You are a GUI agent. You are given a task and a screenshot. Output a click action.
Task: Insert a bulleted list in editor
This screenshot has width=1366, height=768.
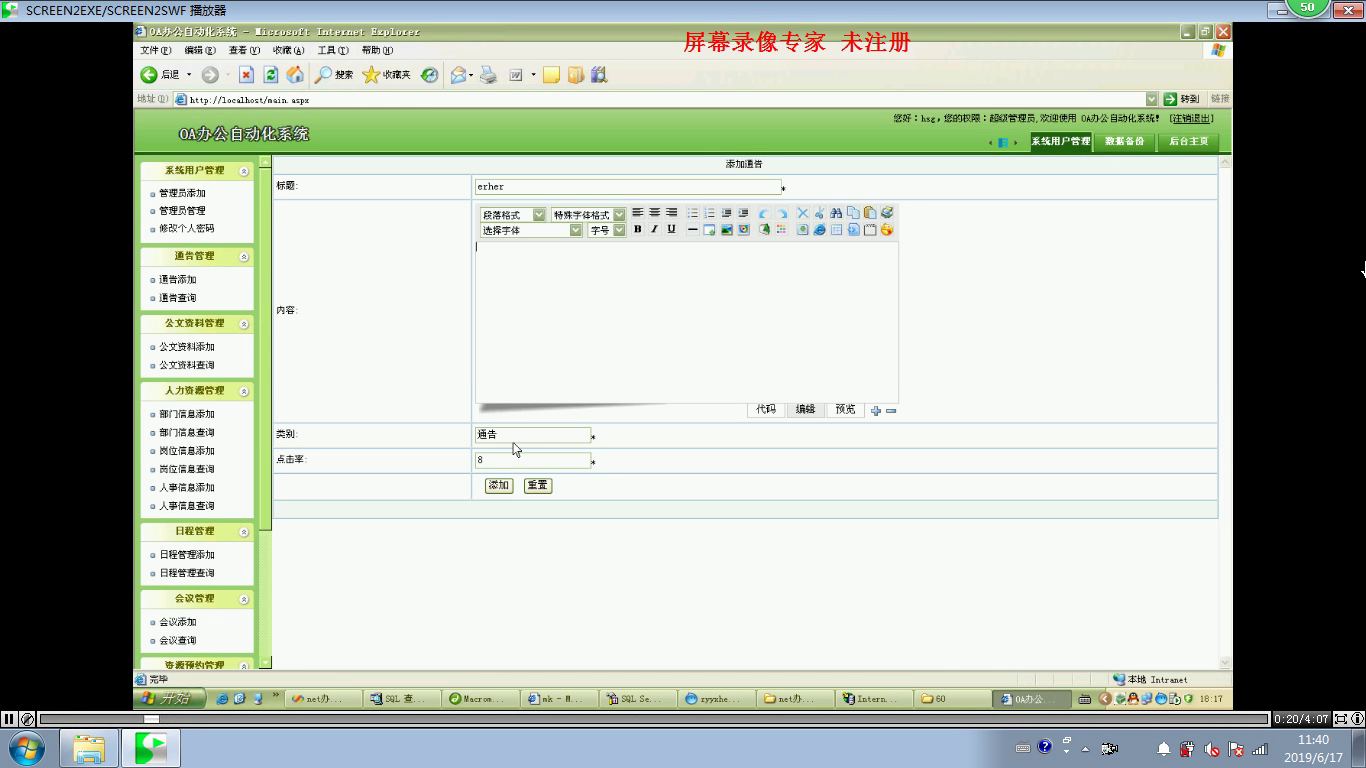click(x=692, y=213)
